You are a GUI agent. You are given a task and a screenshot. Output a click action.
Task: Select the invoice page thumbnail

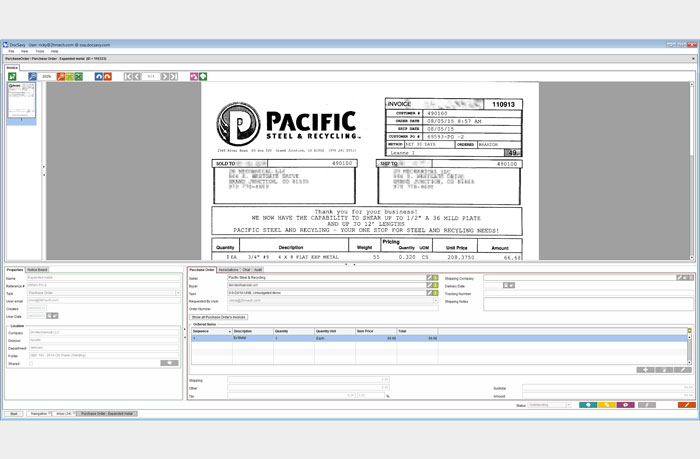coord(21,100)
